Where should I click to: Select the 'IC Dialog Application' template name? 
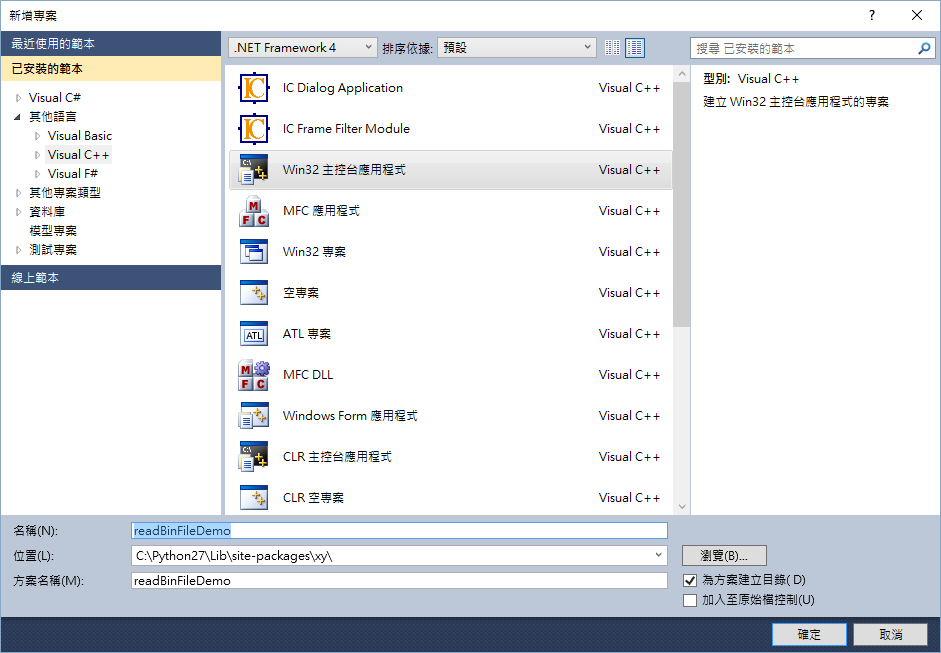click(343, 88)
